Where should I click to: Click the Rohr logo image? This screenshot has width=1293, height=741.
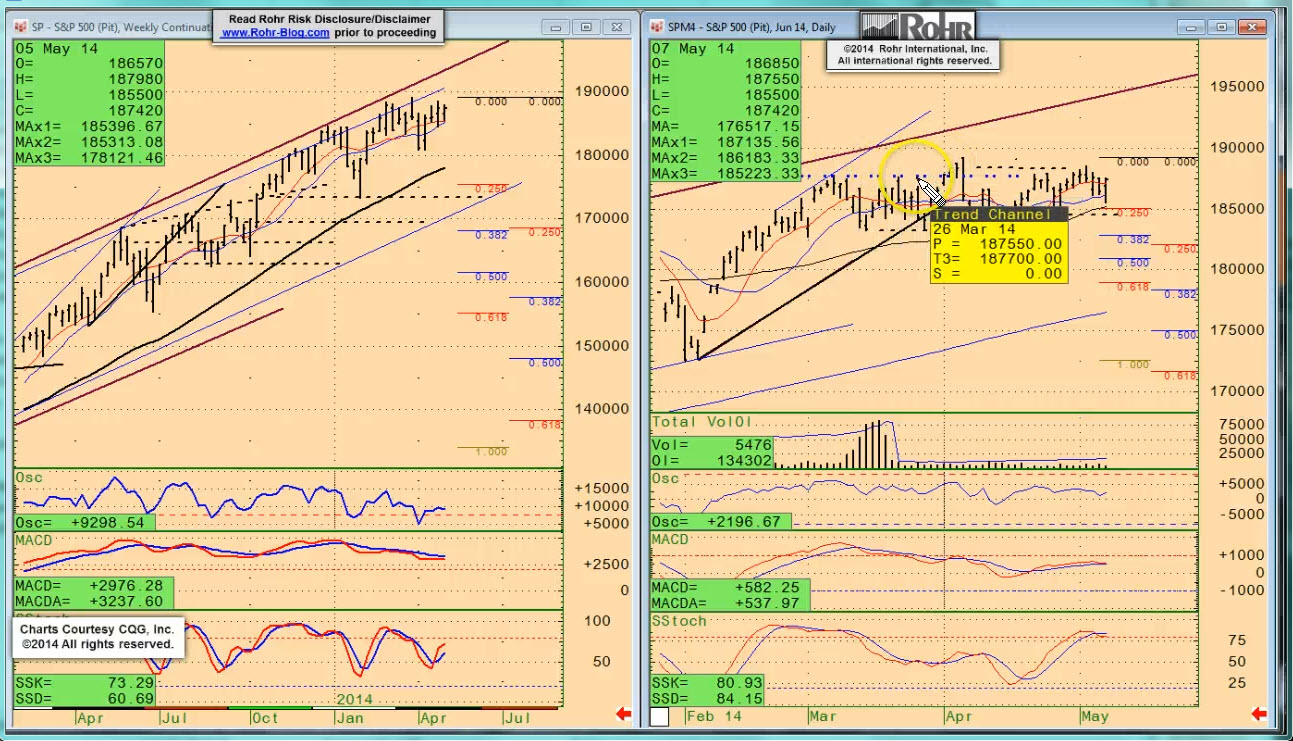tap(916, 26)
